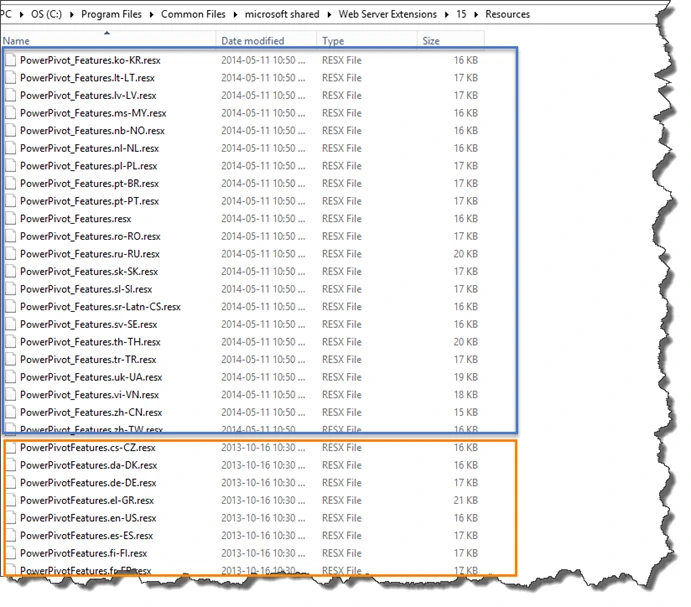Go to microsoft shared breadcrumb

(x=282, y=15)
